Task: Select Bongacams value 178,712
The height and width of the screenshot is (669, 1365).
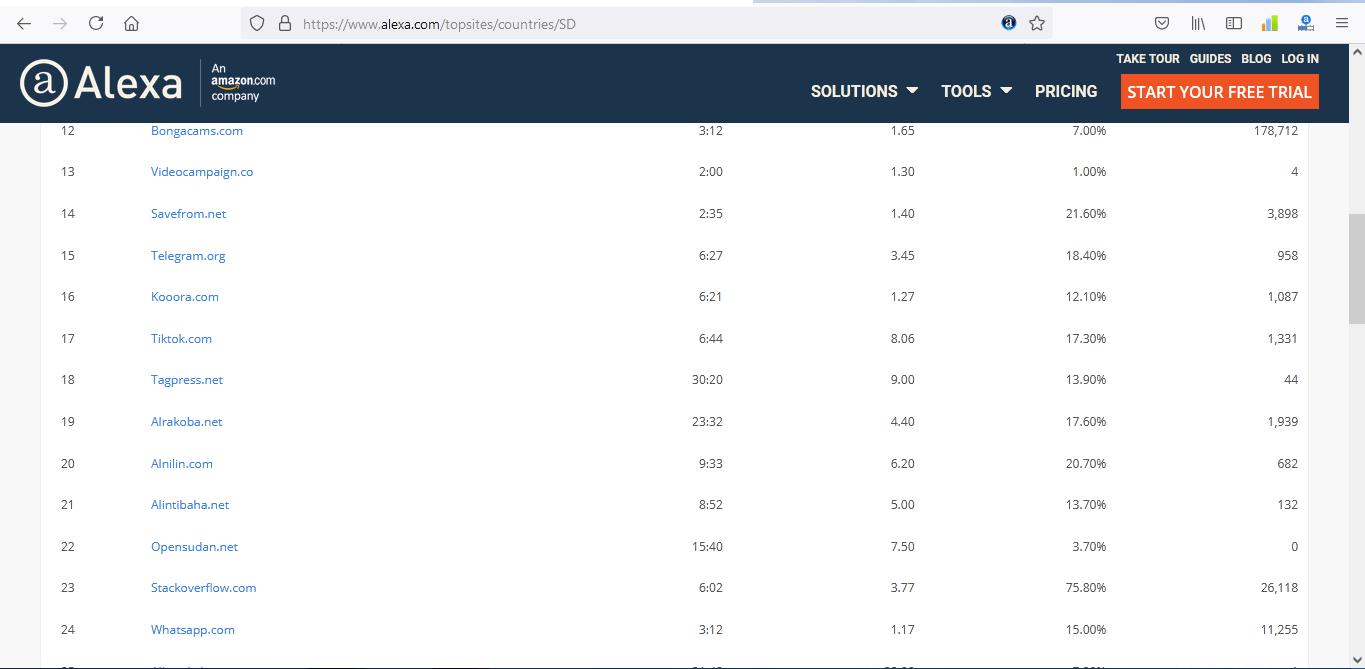Action: pos(1275,131)
